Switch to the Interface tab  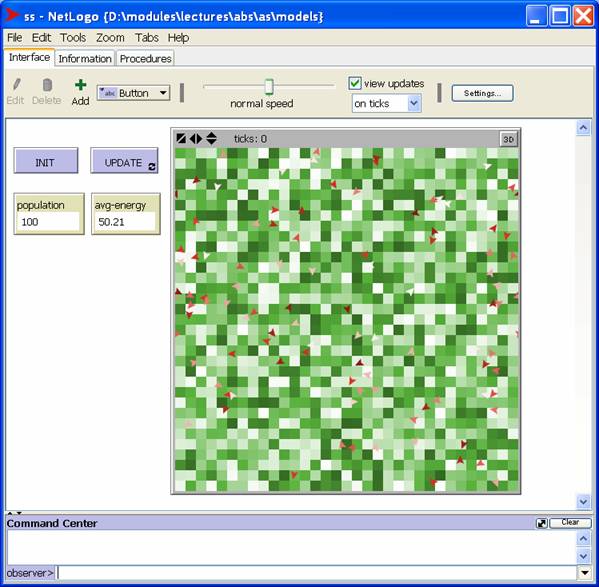click(29, 57)
